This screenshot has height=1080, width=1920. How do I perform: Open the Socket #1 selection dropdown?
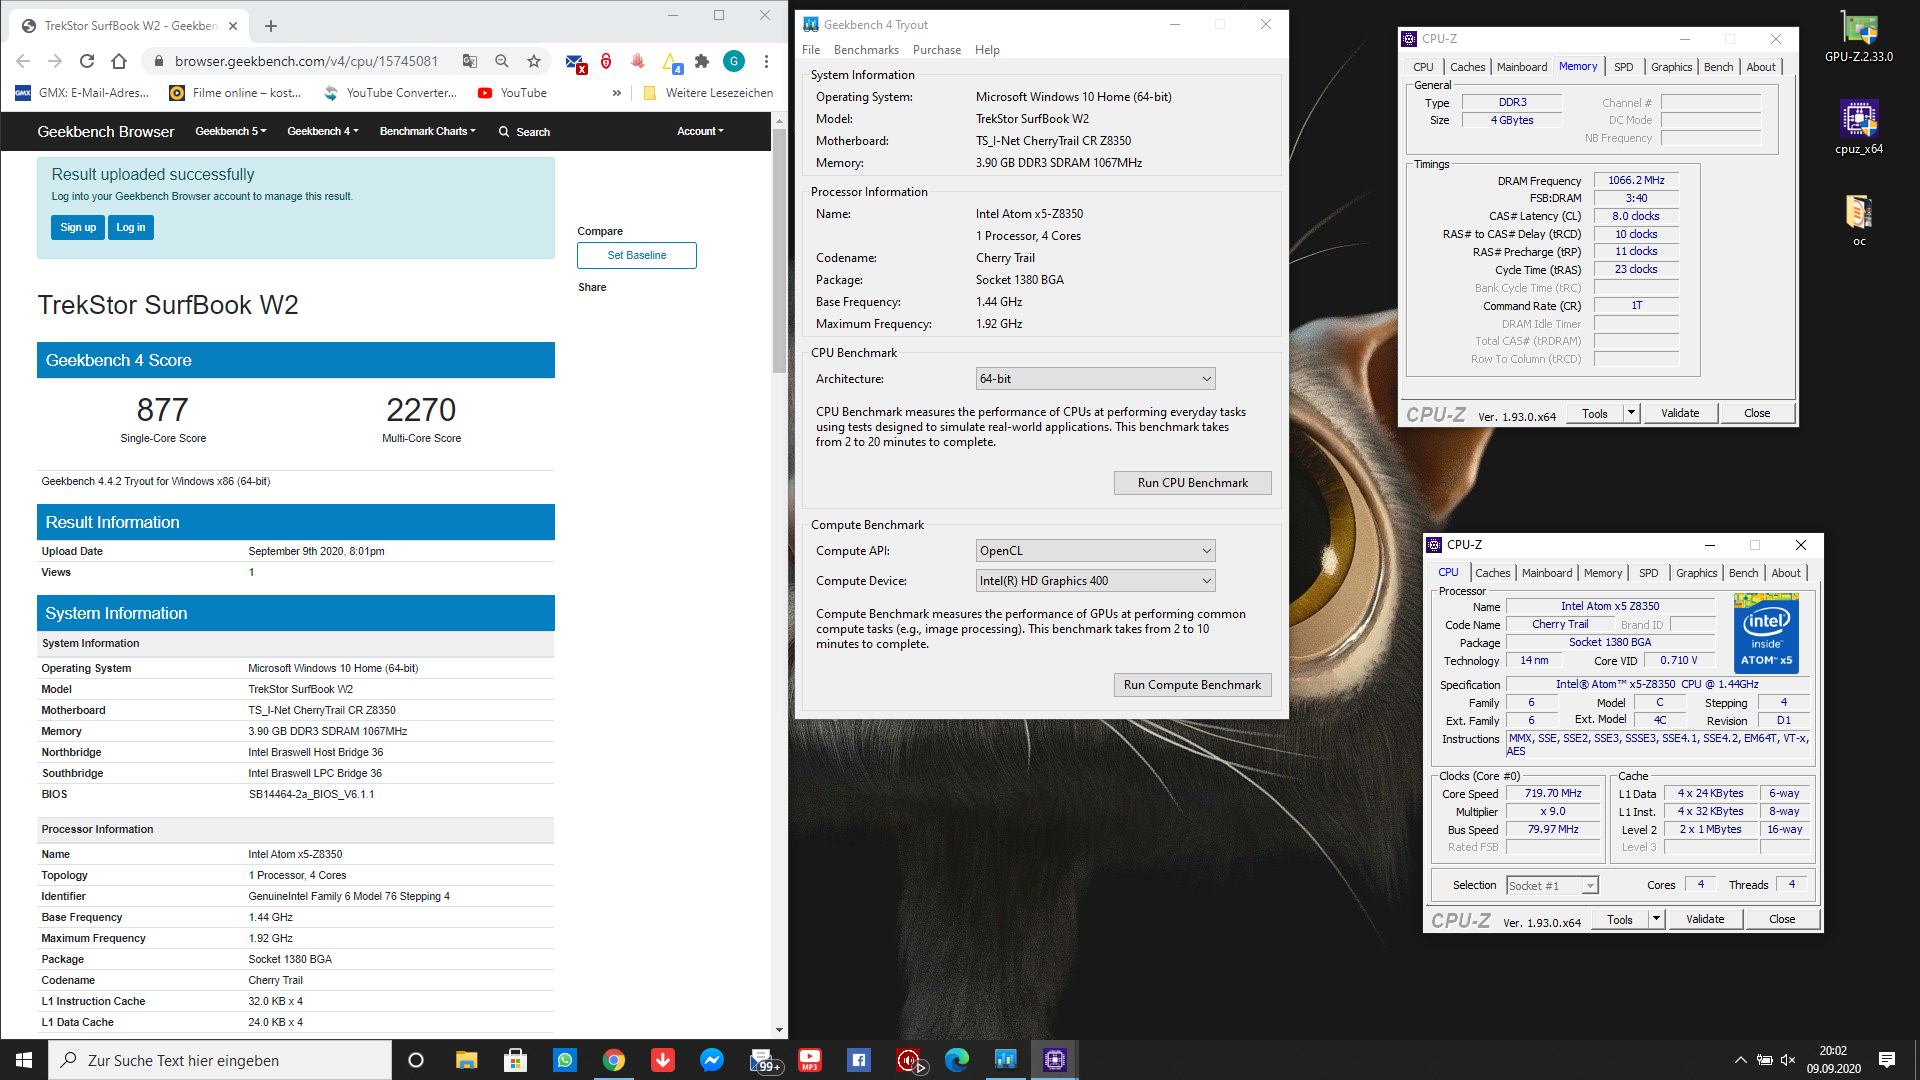[1552, 886]
